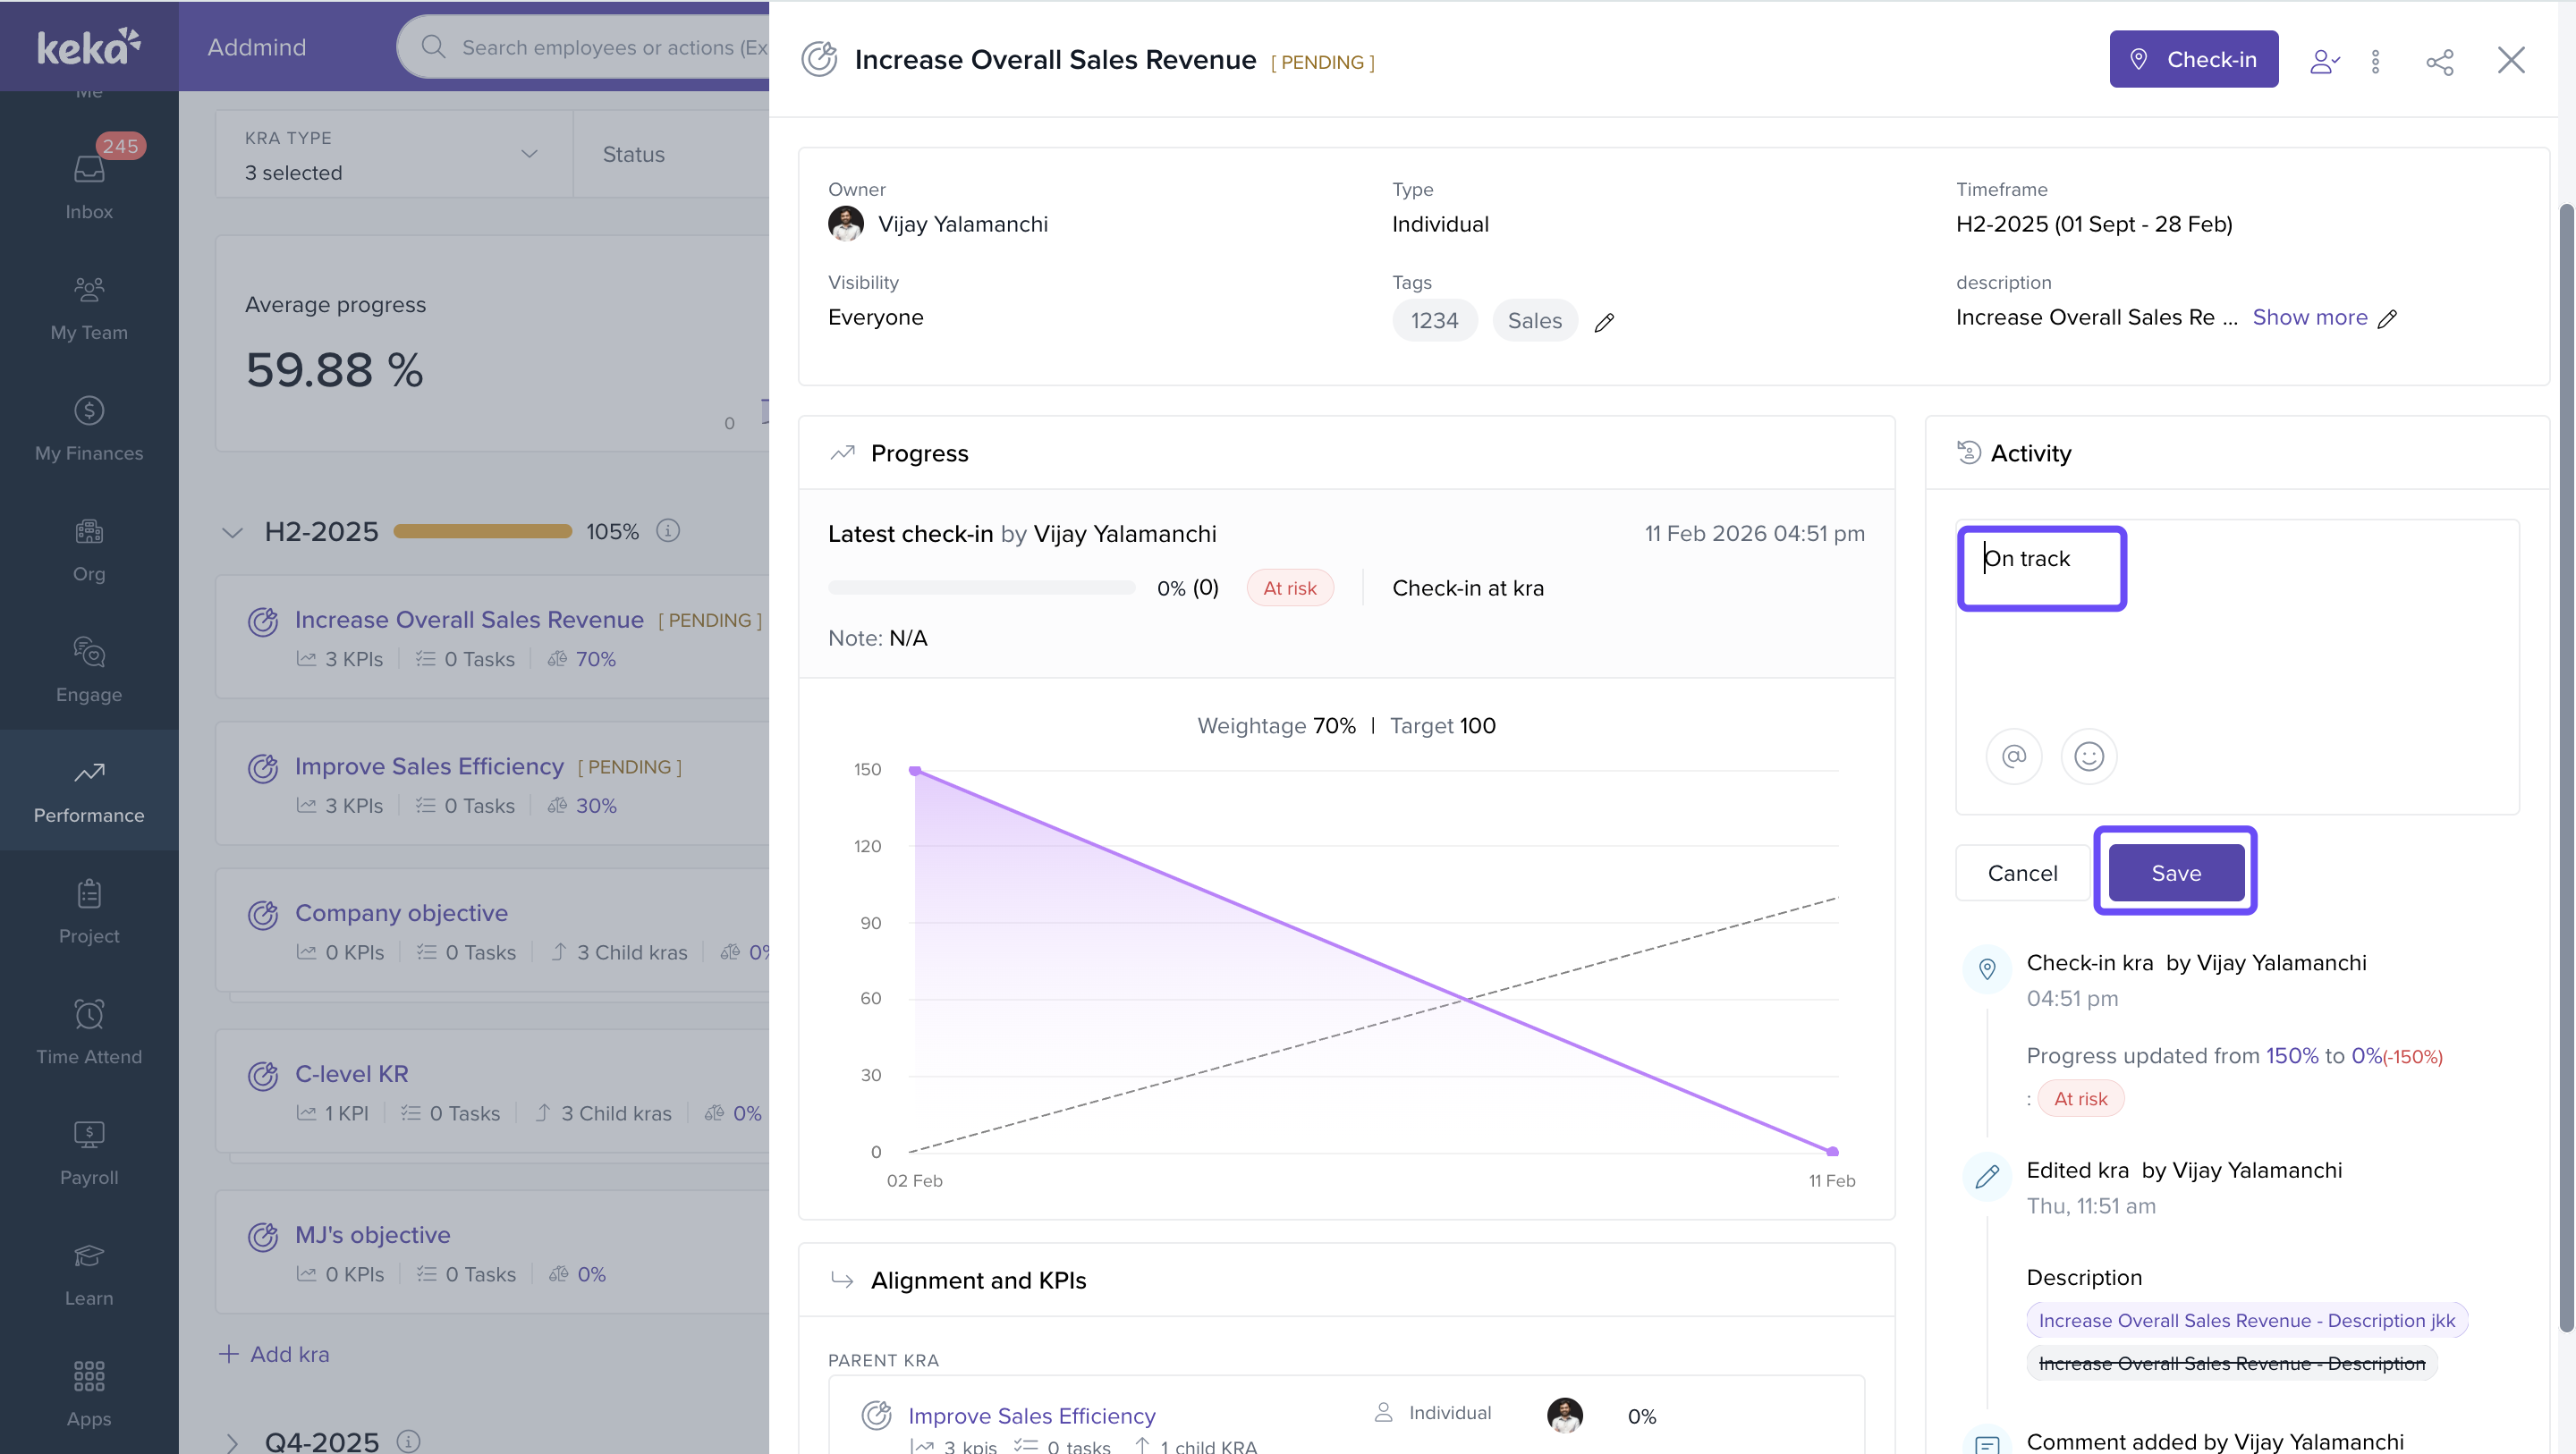Open the three-dot more options menu

coord(2375,61)
